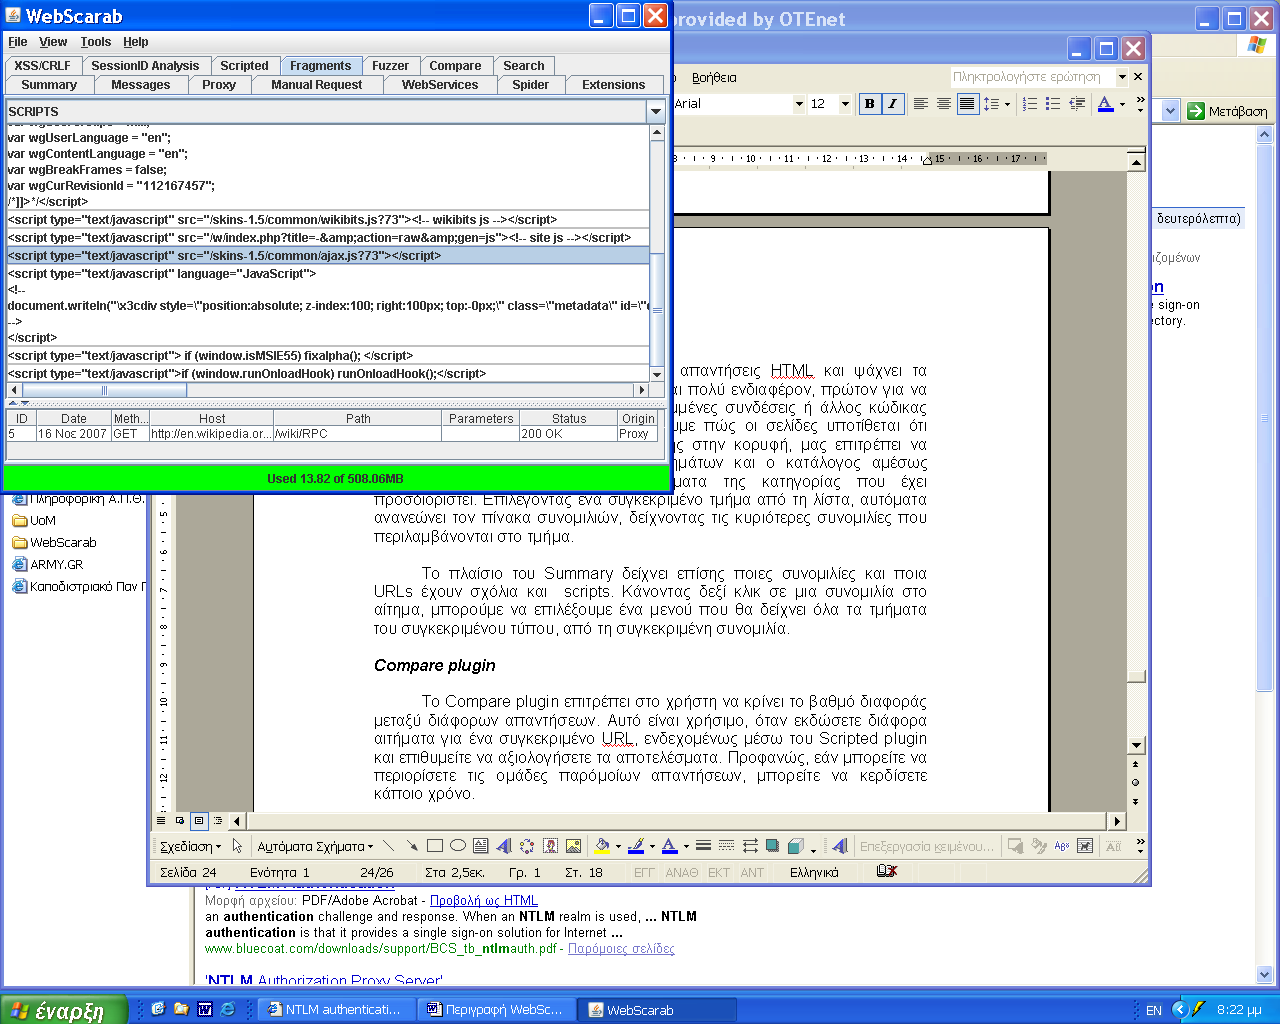The height and width of the screenshot is (1024, 1280).
Task: Select the Arrow drawing tool
Action: click(x=412, y=846)
